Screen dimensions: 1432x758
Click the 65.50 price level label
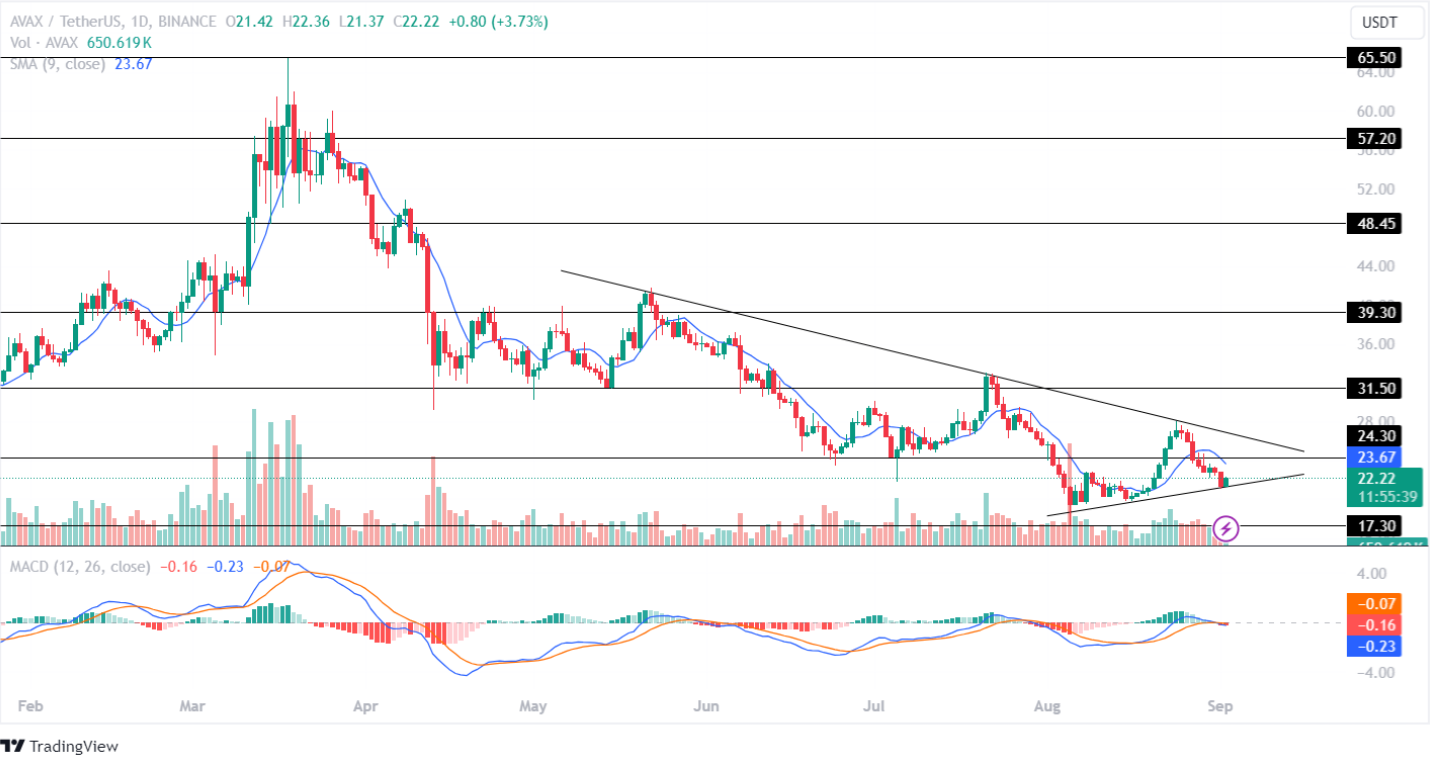click(1372, 58)
